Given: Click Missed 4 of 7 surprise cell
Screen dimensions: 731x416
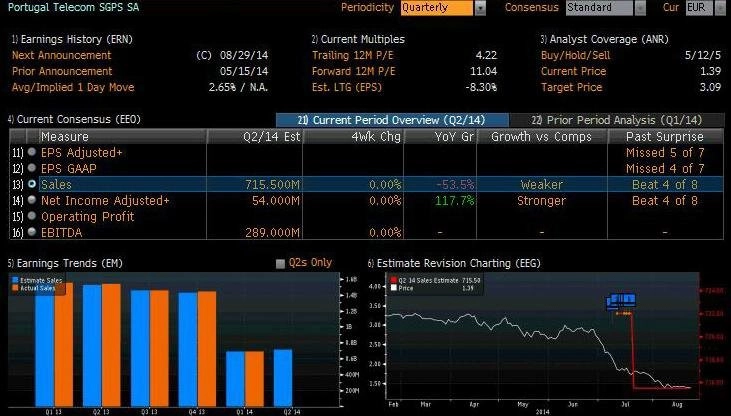Looking at the screenshot, I should (x=665, y=168).
